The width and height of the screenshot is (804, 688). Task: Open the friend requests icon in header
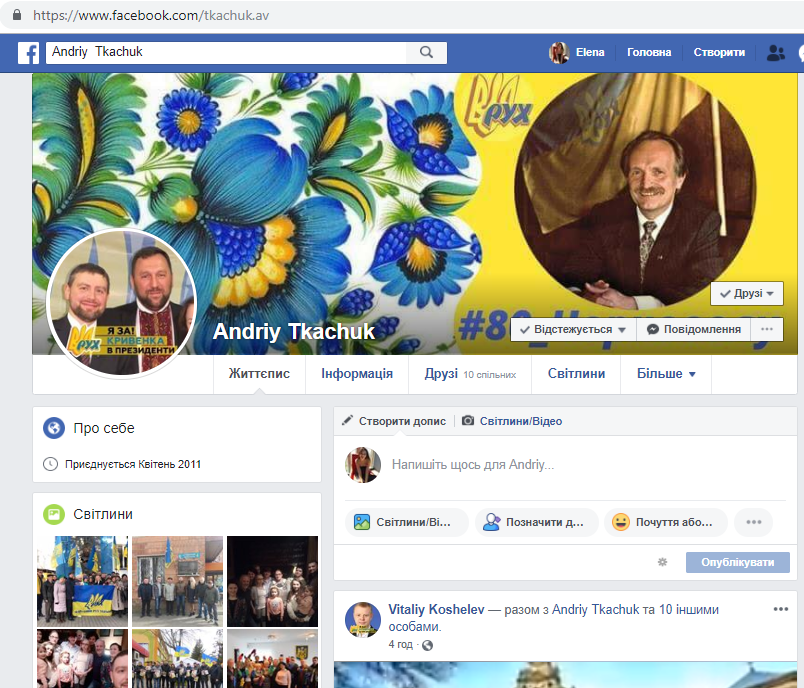pyautogui.click(x=775, y=52)
